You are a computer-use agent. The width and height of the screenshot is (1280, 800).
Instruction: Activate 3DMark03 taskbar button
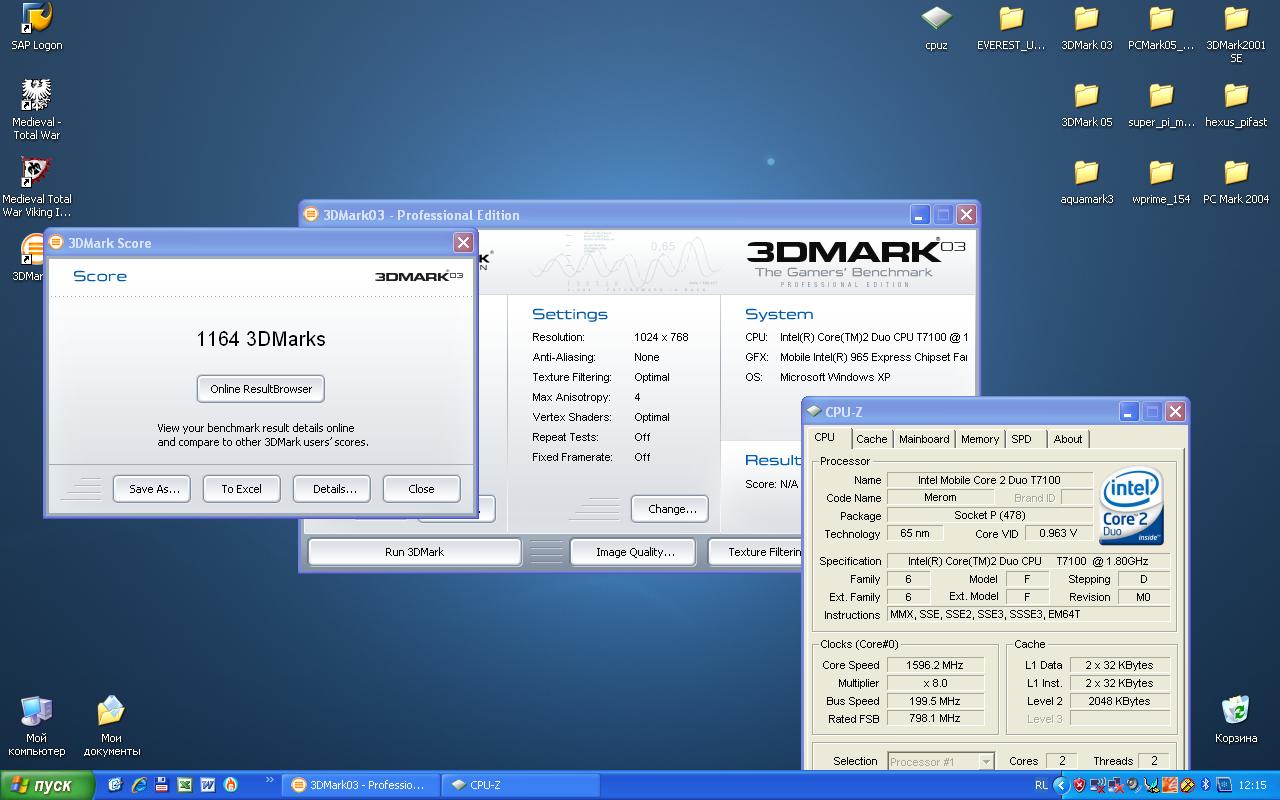[360, 785]
